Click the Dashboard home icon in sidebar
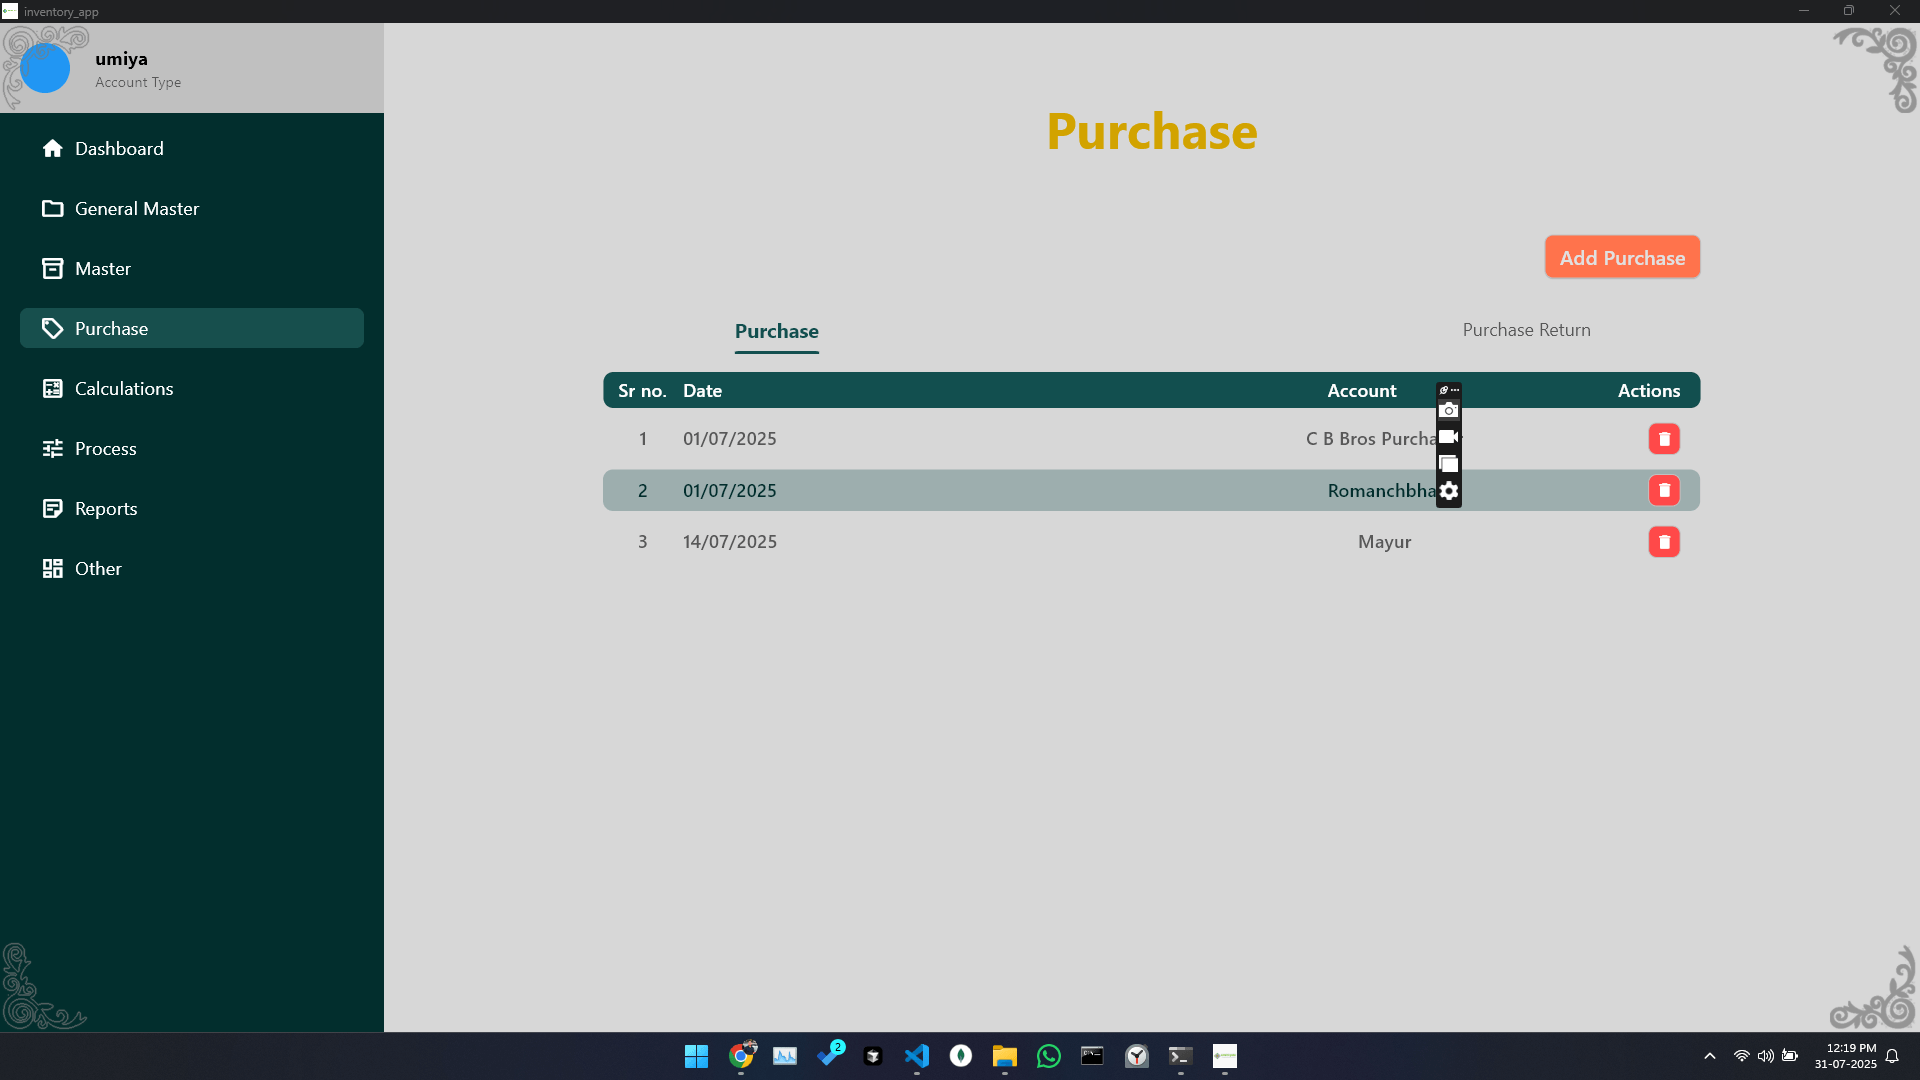Image resolution: width=1920 pixels, height=1080 pixels. point(52,148)
